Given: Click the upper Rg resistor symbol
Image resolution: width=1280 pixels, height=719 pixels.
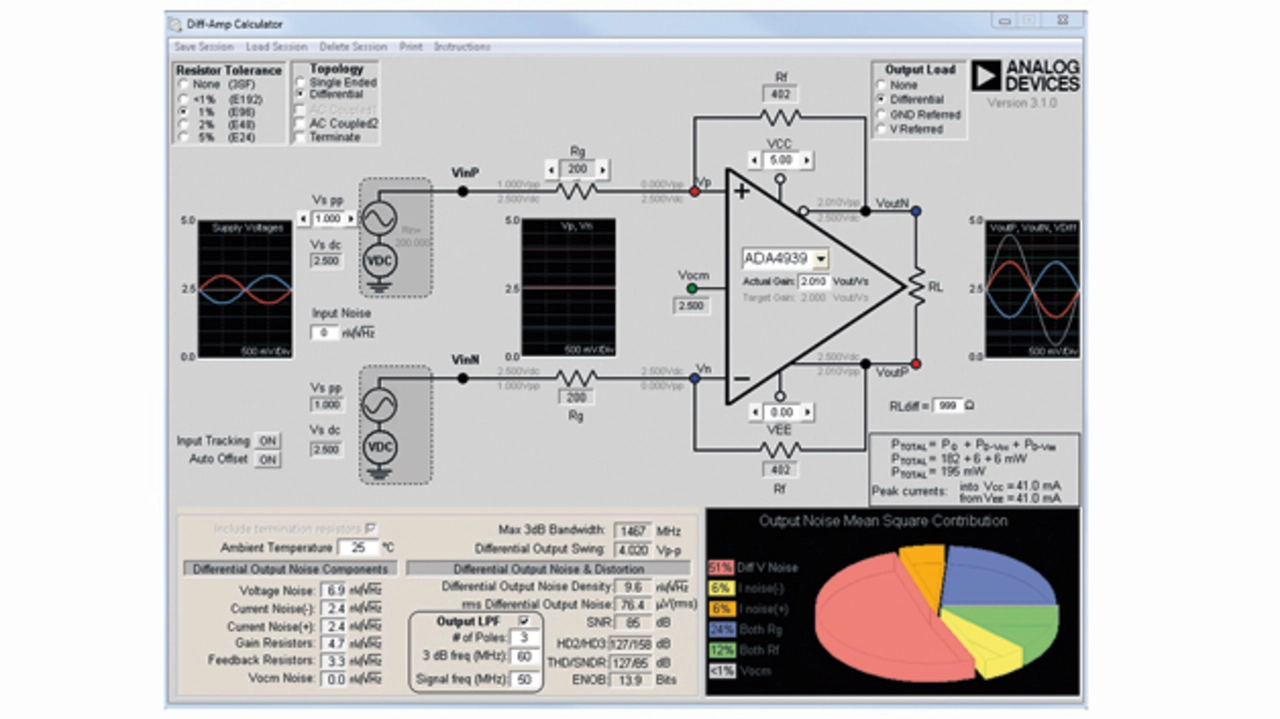Looking at the screenshot, I should 577,191.
